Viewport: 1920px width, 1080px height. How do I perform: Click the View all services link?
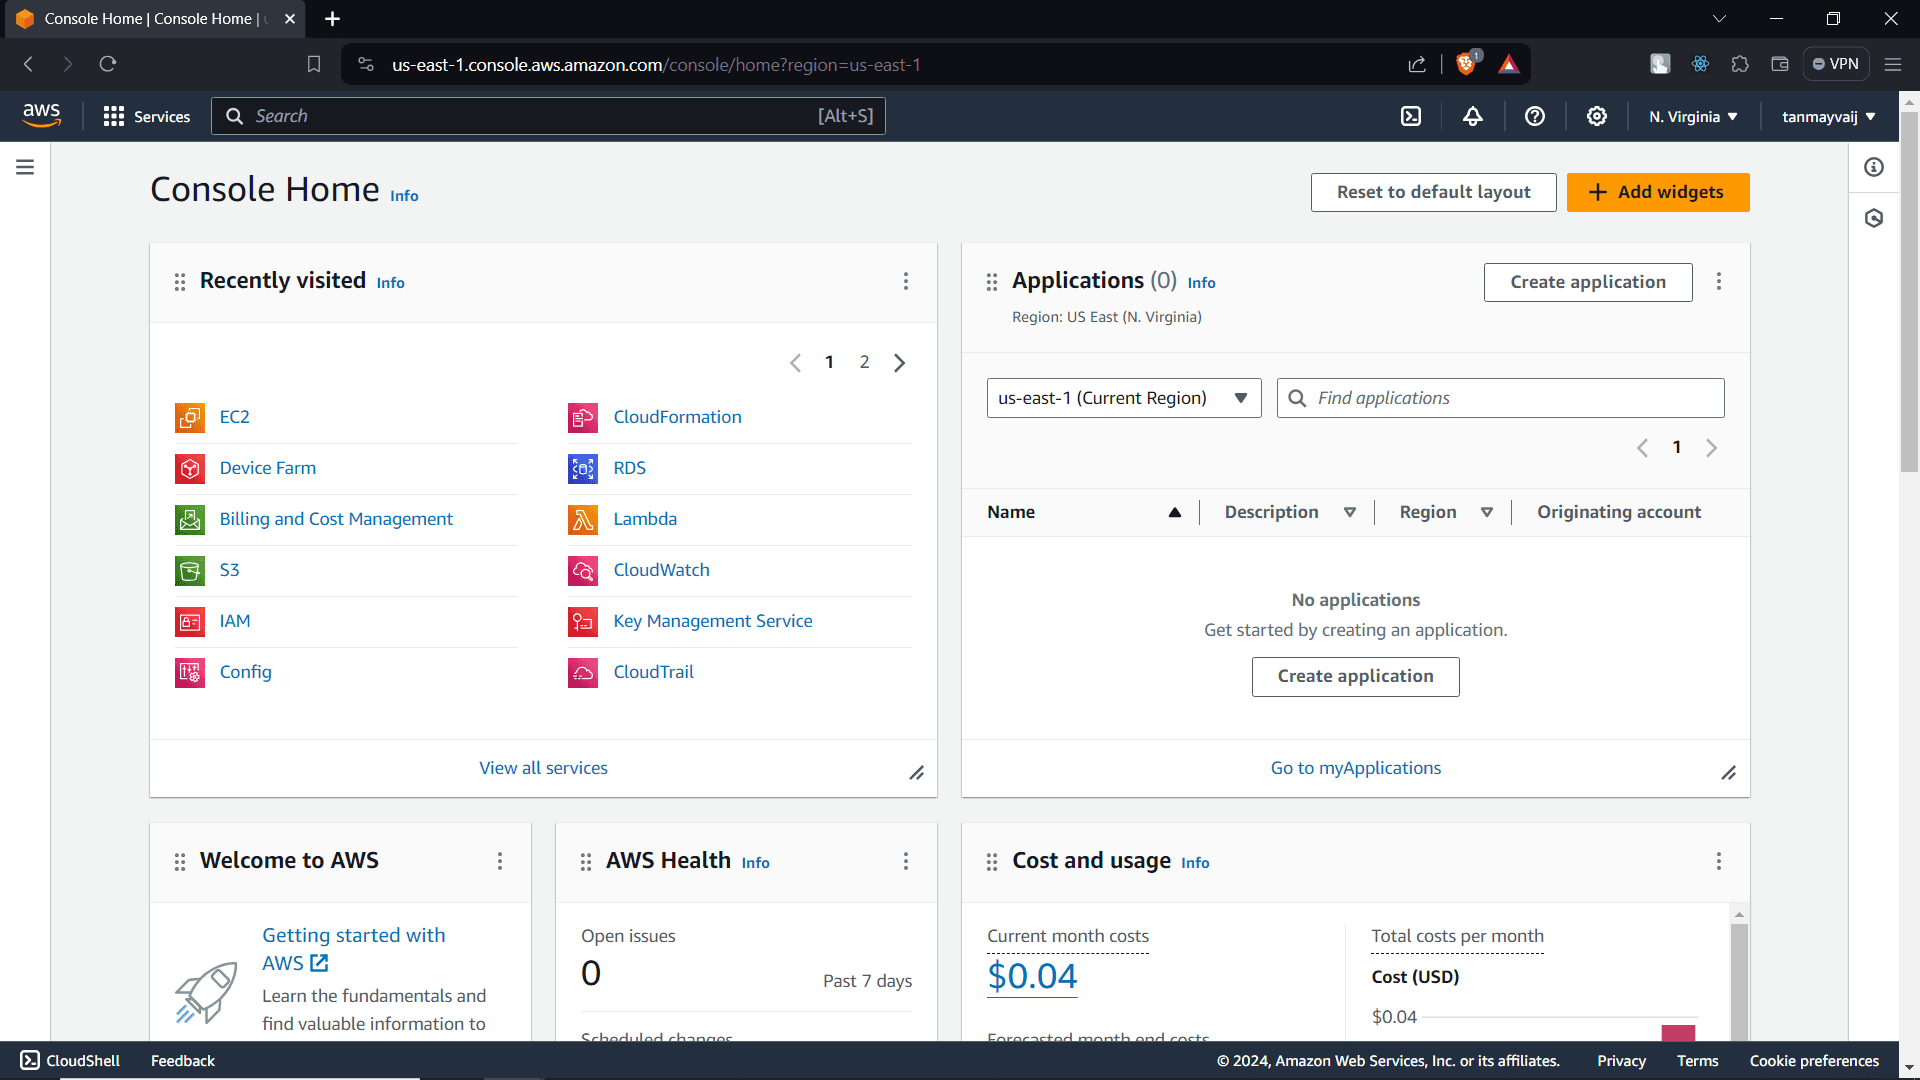[x=543, y=768]
